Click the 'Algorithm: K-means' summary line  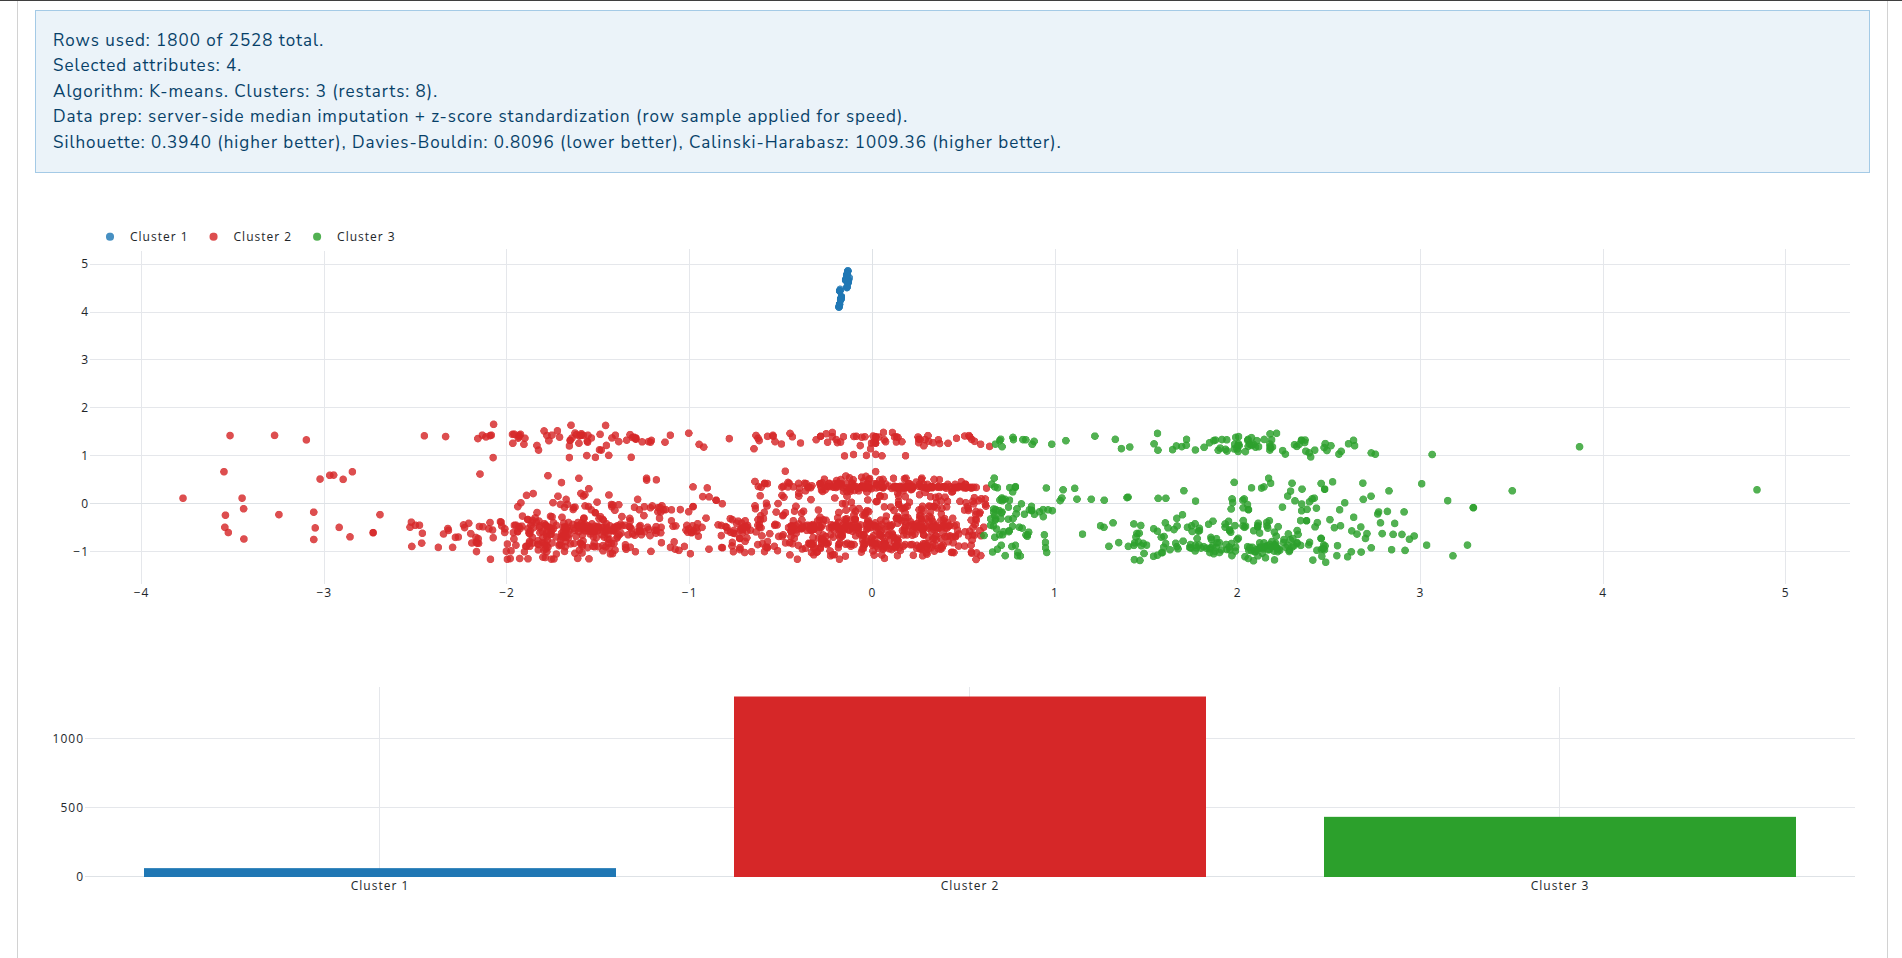point(245,91)
